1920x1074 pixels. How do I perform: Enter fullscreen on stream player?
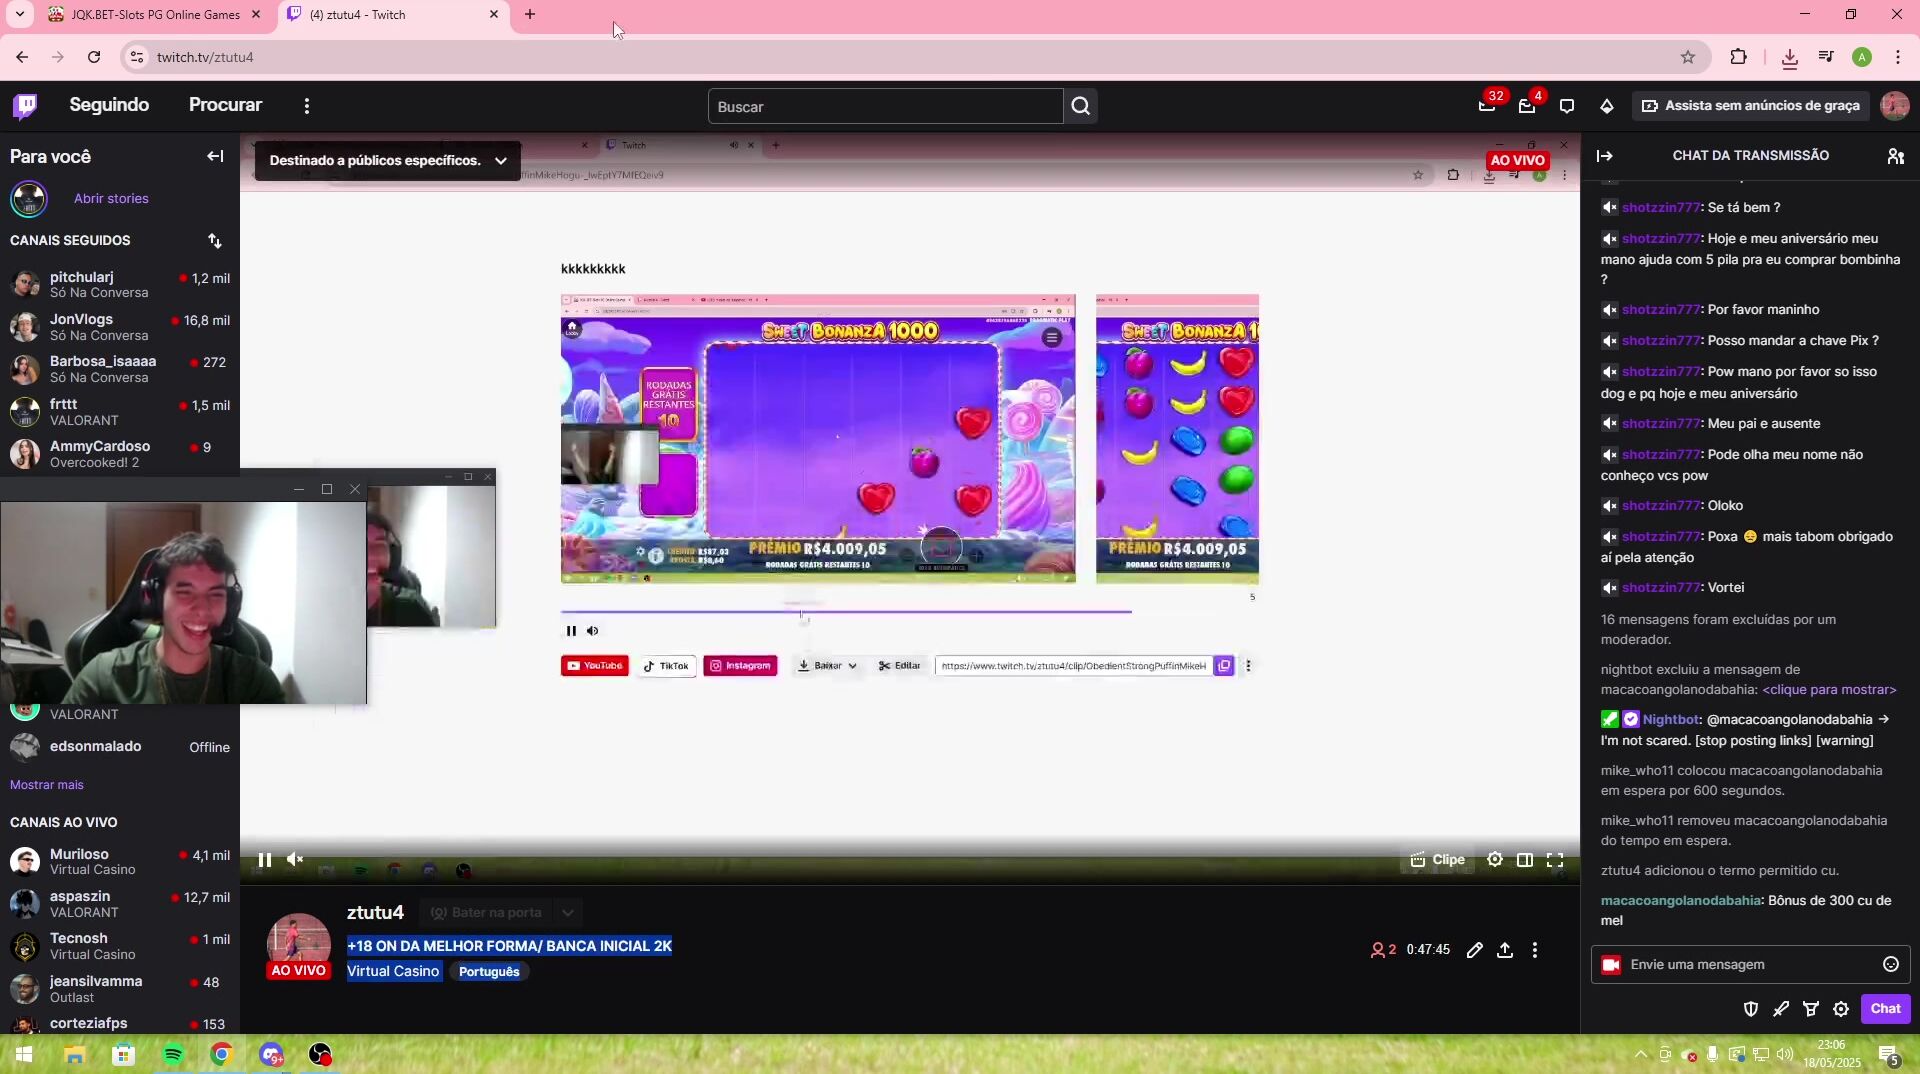click(1555, 860)
